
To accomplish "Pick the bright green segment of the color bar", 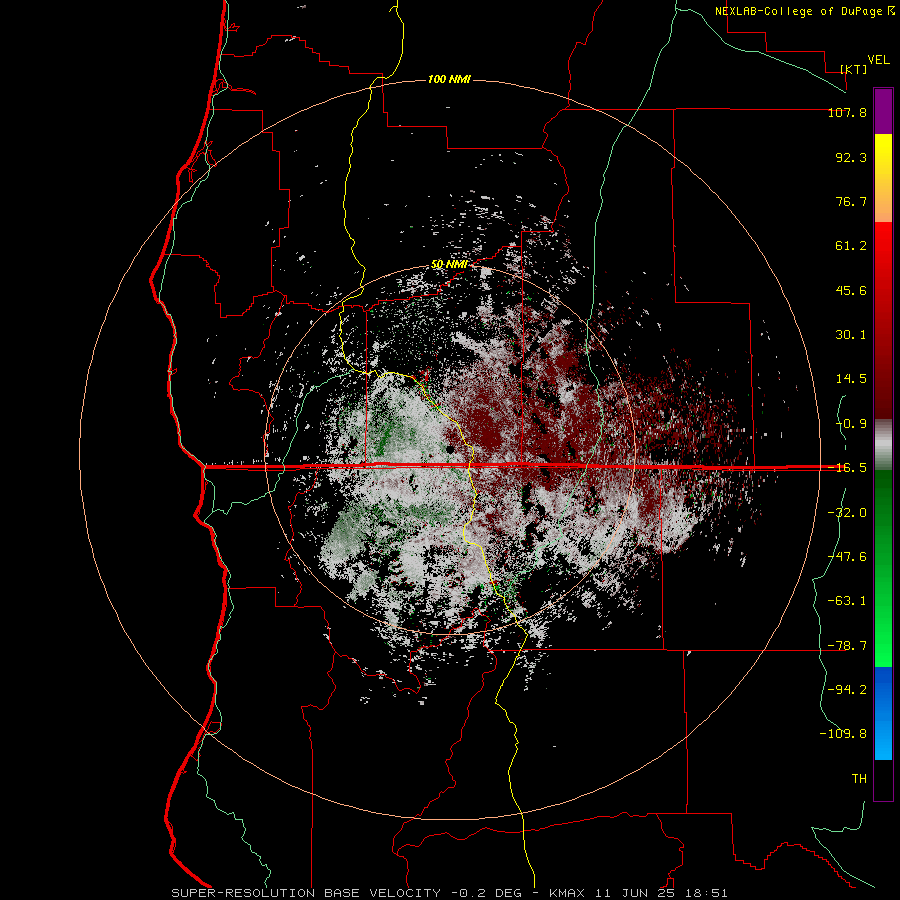I will pos(883,568).
